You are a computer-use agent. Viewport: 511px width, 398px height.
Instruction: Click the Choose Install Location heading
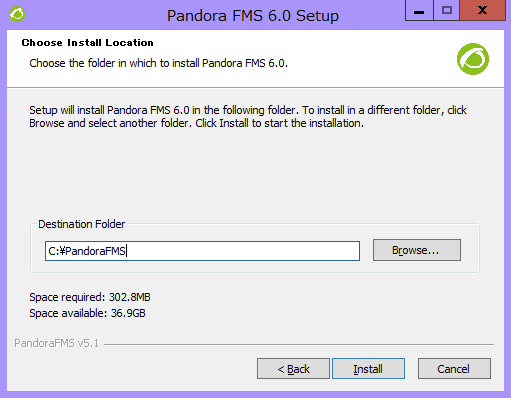[x=88, y=43]
